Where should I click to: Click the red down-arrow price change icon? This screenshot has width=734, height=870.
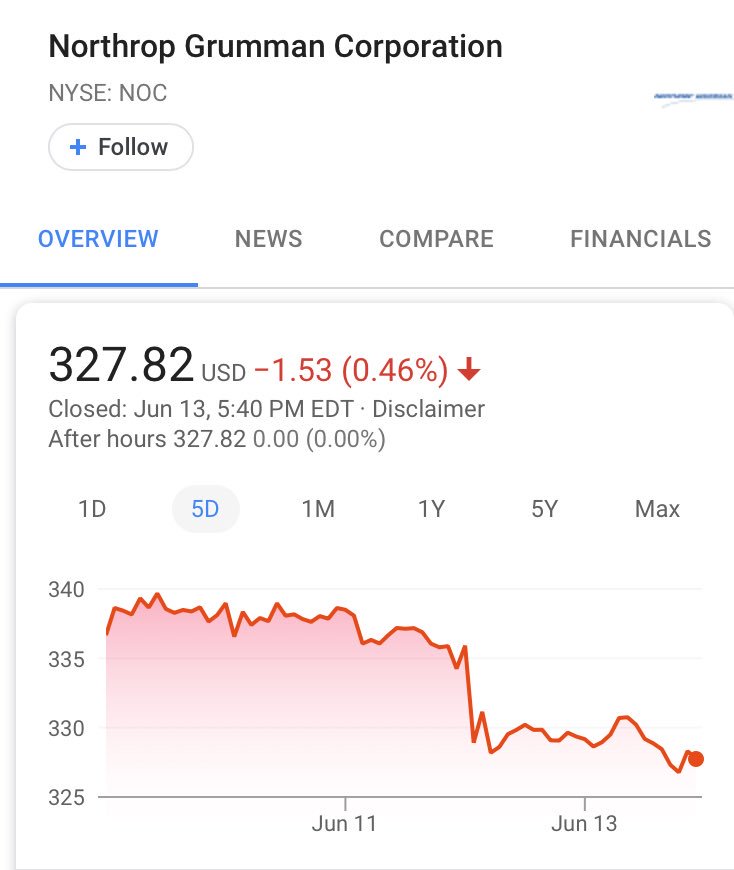click(469, 370)
